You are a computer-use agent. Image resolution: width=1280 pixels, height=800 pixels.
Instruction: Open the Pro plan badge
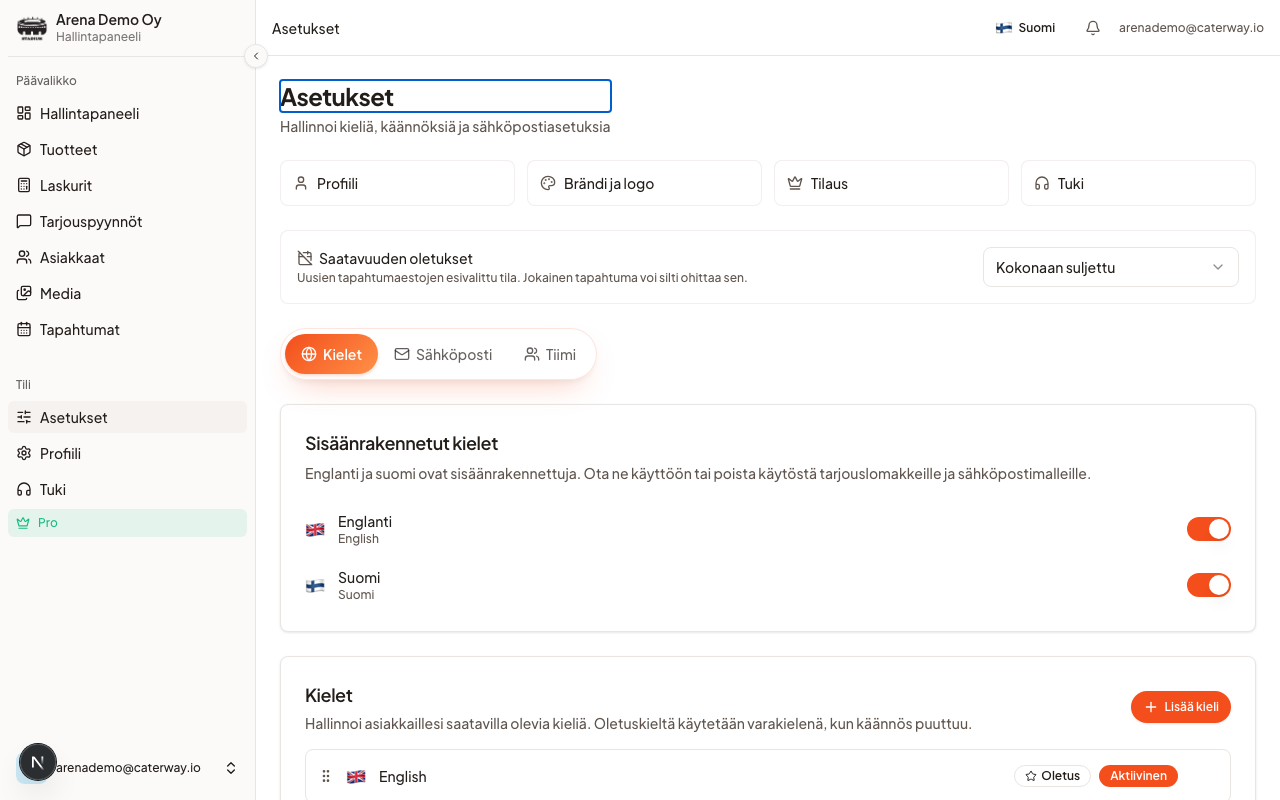tap(127, 523)
